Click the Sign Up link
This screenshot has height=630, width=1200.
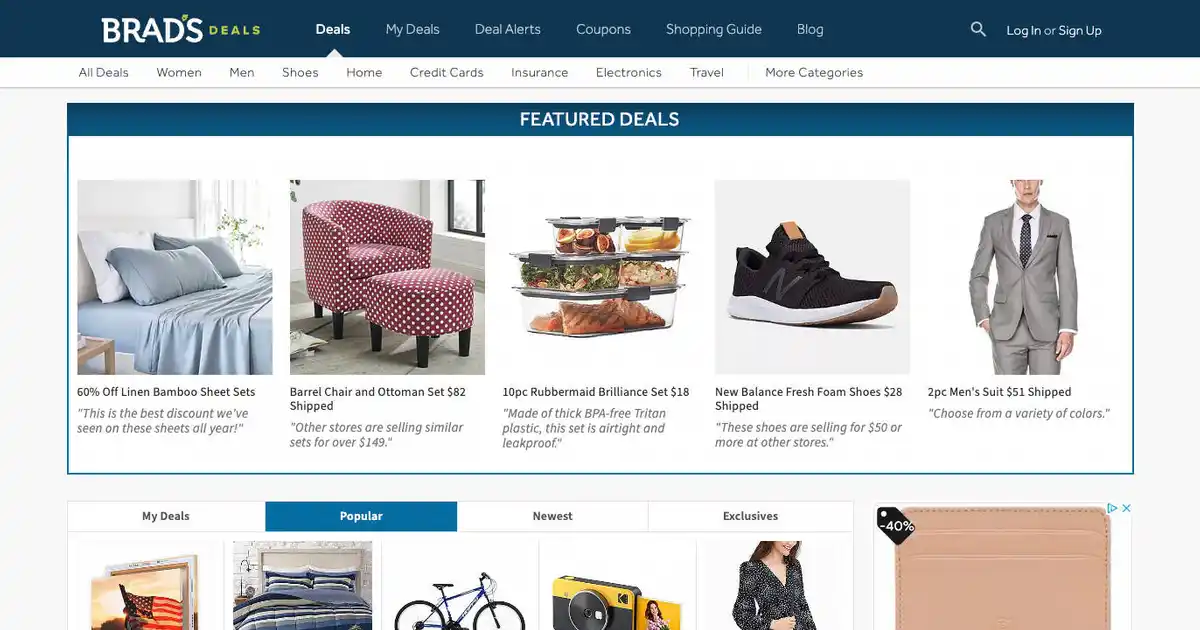coord(1080,30)
